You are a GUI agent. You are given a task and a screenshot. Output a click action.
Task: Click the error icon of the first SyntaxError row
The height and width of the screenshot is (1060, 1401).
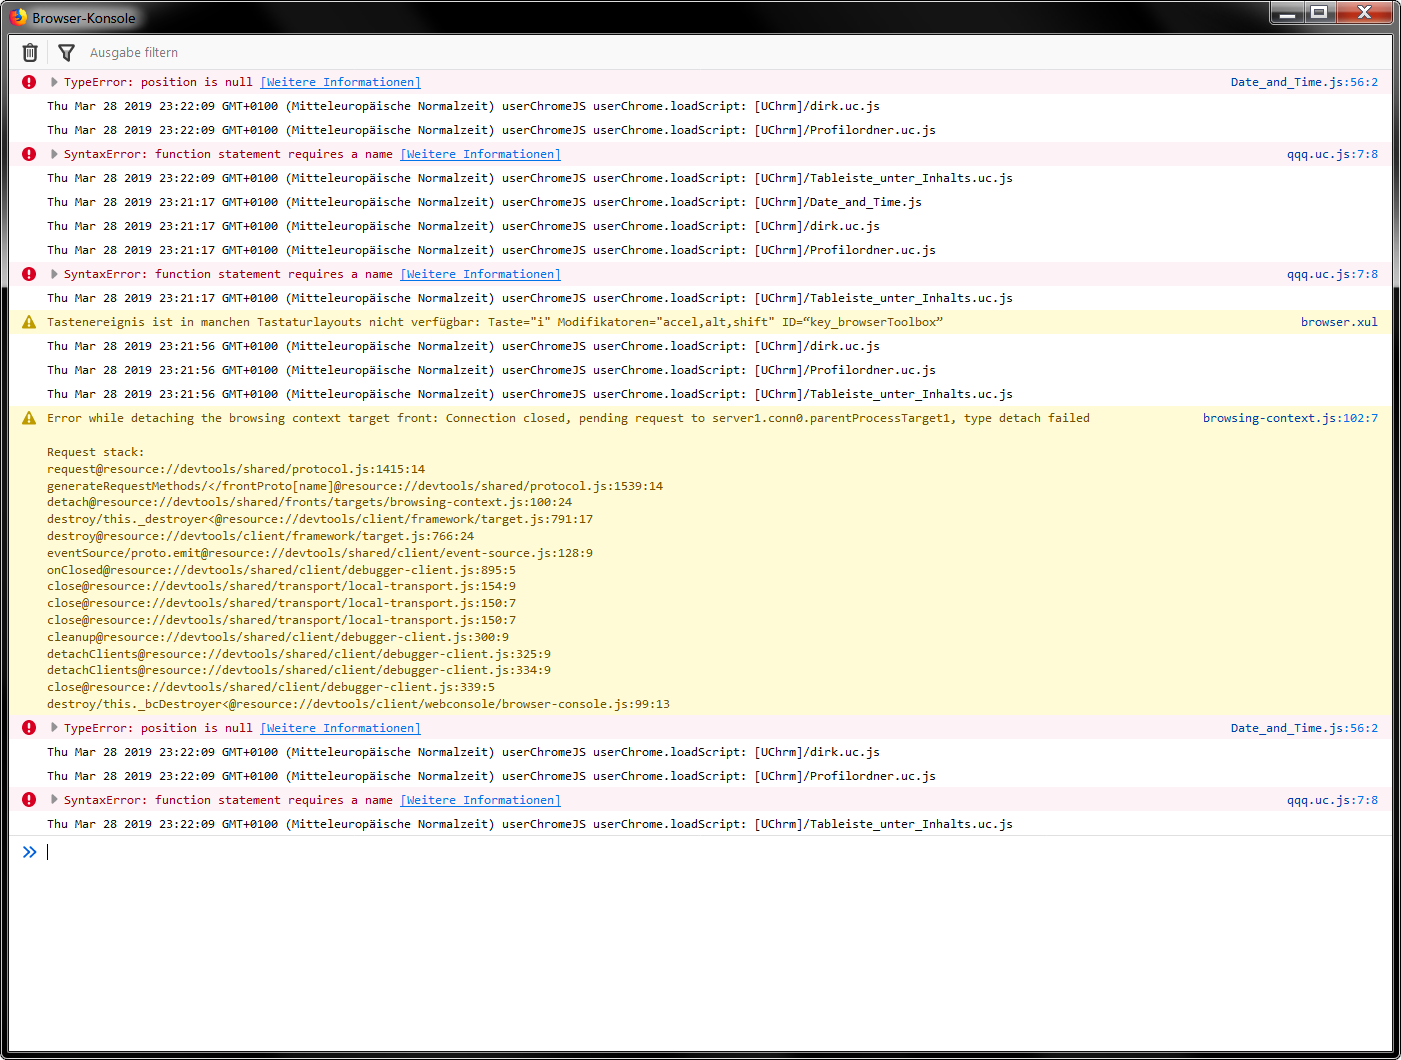(29, 154)
